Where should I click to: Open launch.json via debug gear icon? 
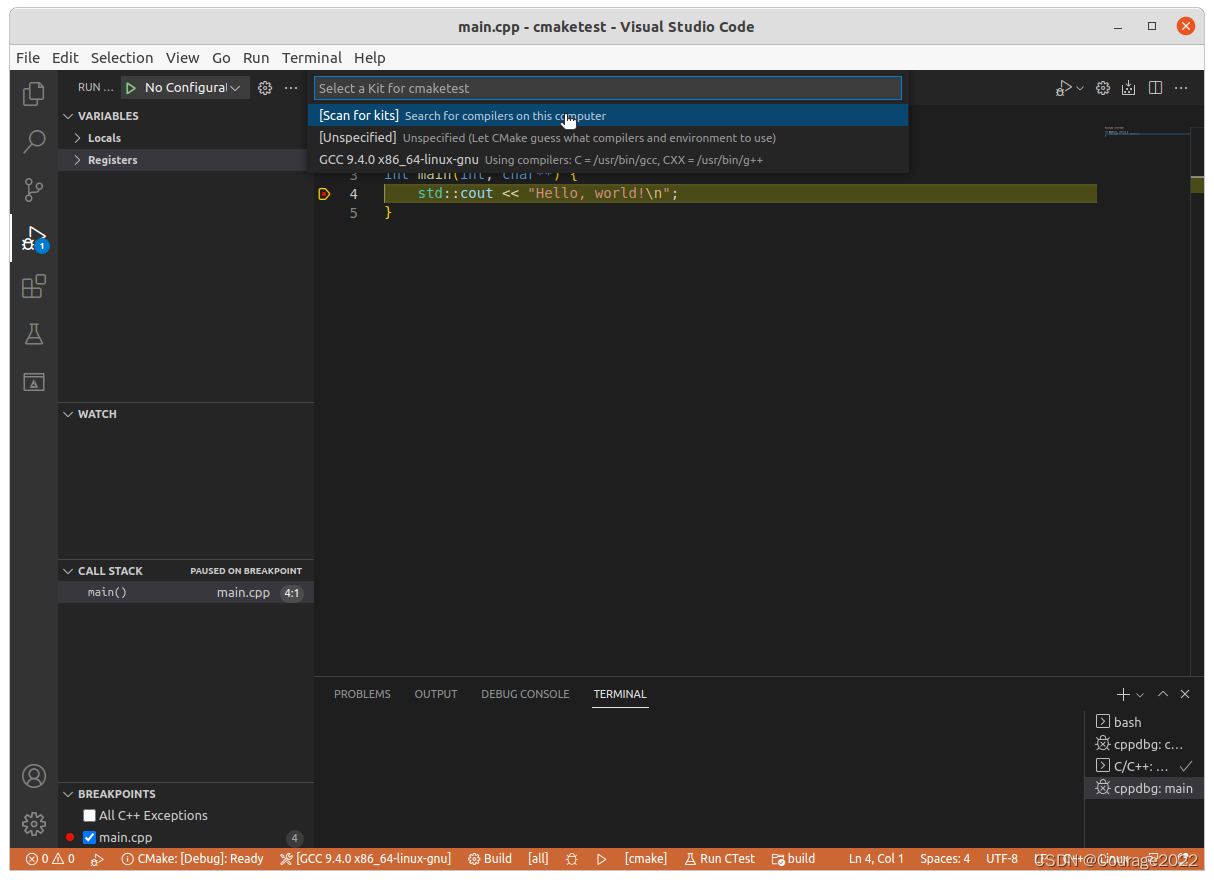265,88
